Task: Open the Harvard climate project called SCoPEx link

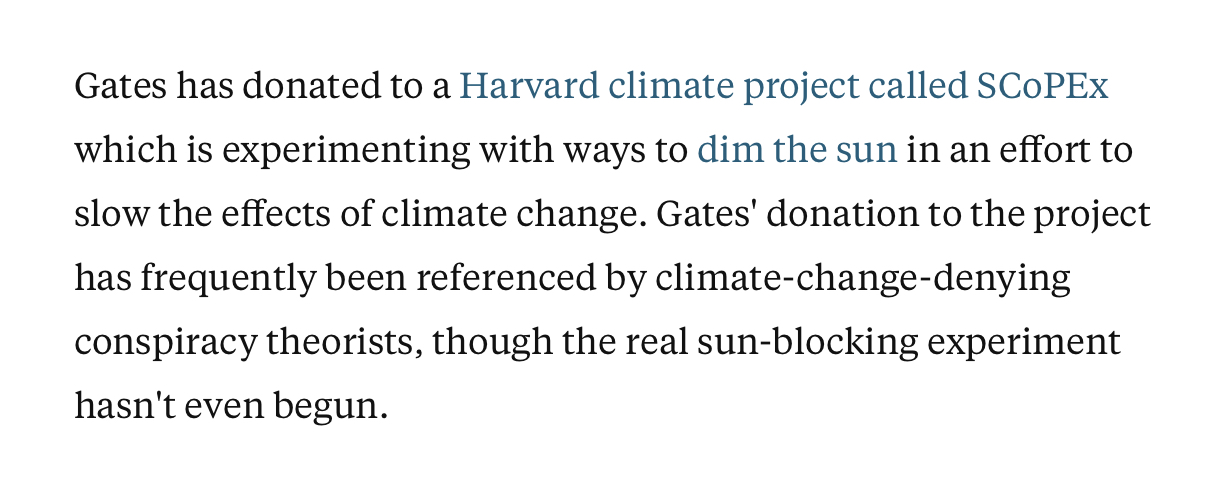Action: (783, 88)
